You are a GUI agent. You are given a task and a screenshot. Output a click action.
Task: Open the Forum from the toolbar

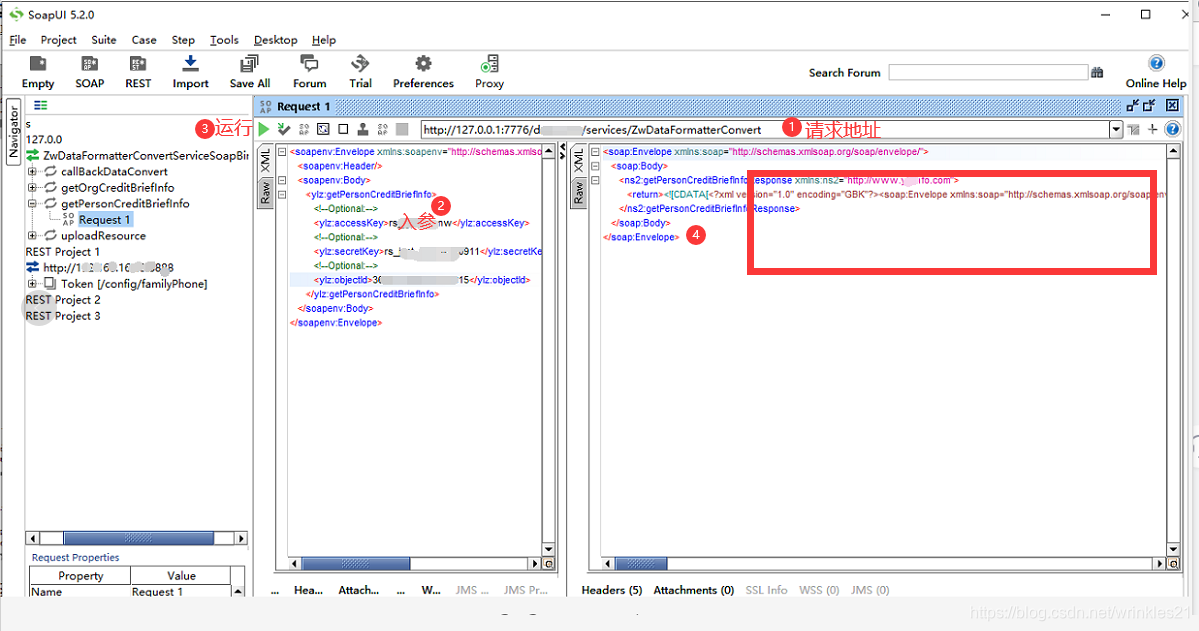point(309,70)
